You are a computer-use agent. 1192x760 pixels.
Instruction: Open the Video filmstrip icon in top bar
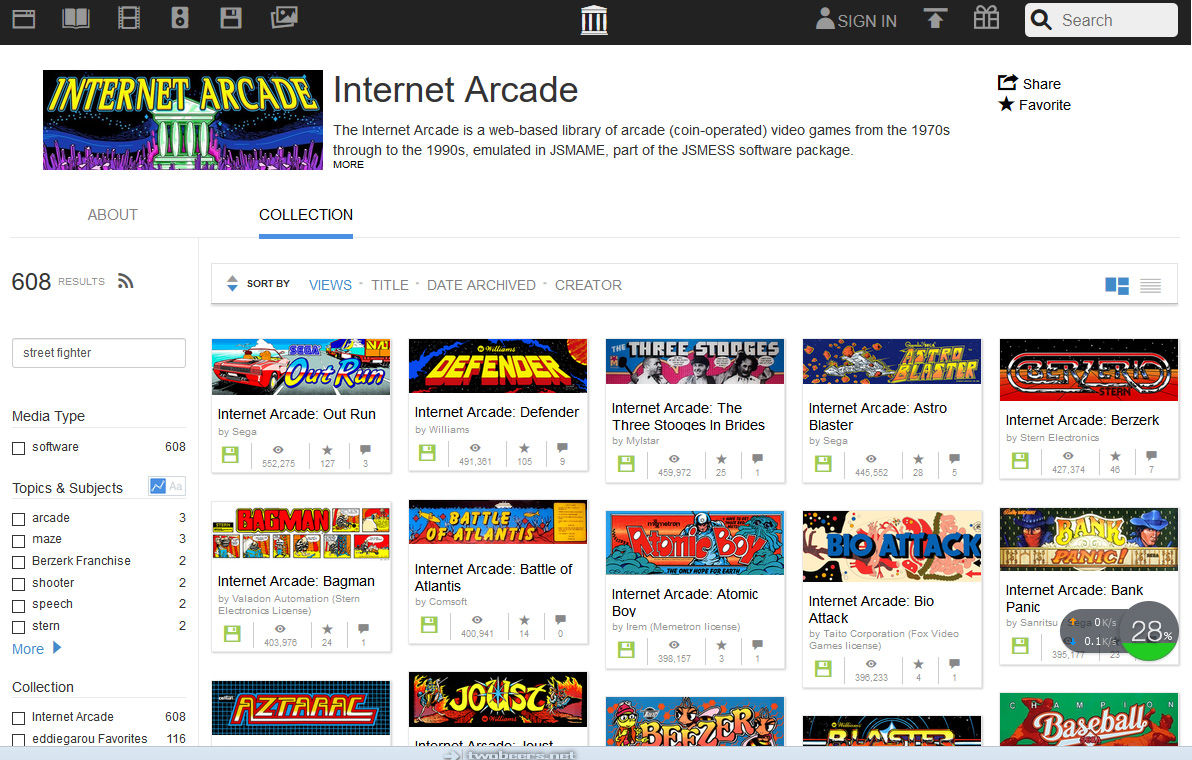click(128, 18)
